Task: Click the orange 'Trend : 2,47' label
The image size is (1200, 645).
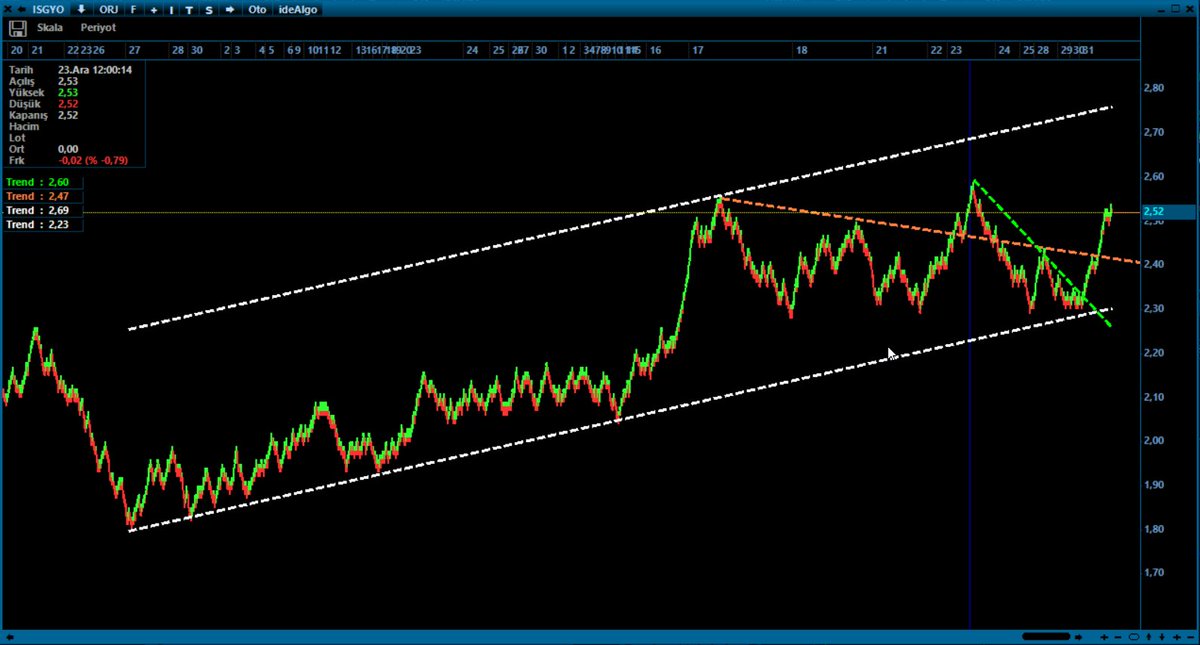Action: (39, 197)
